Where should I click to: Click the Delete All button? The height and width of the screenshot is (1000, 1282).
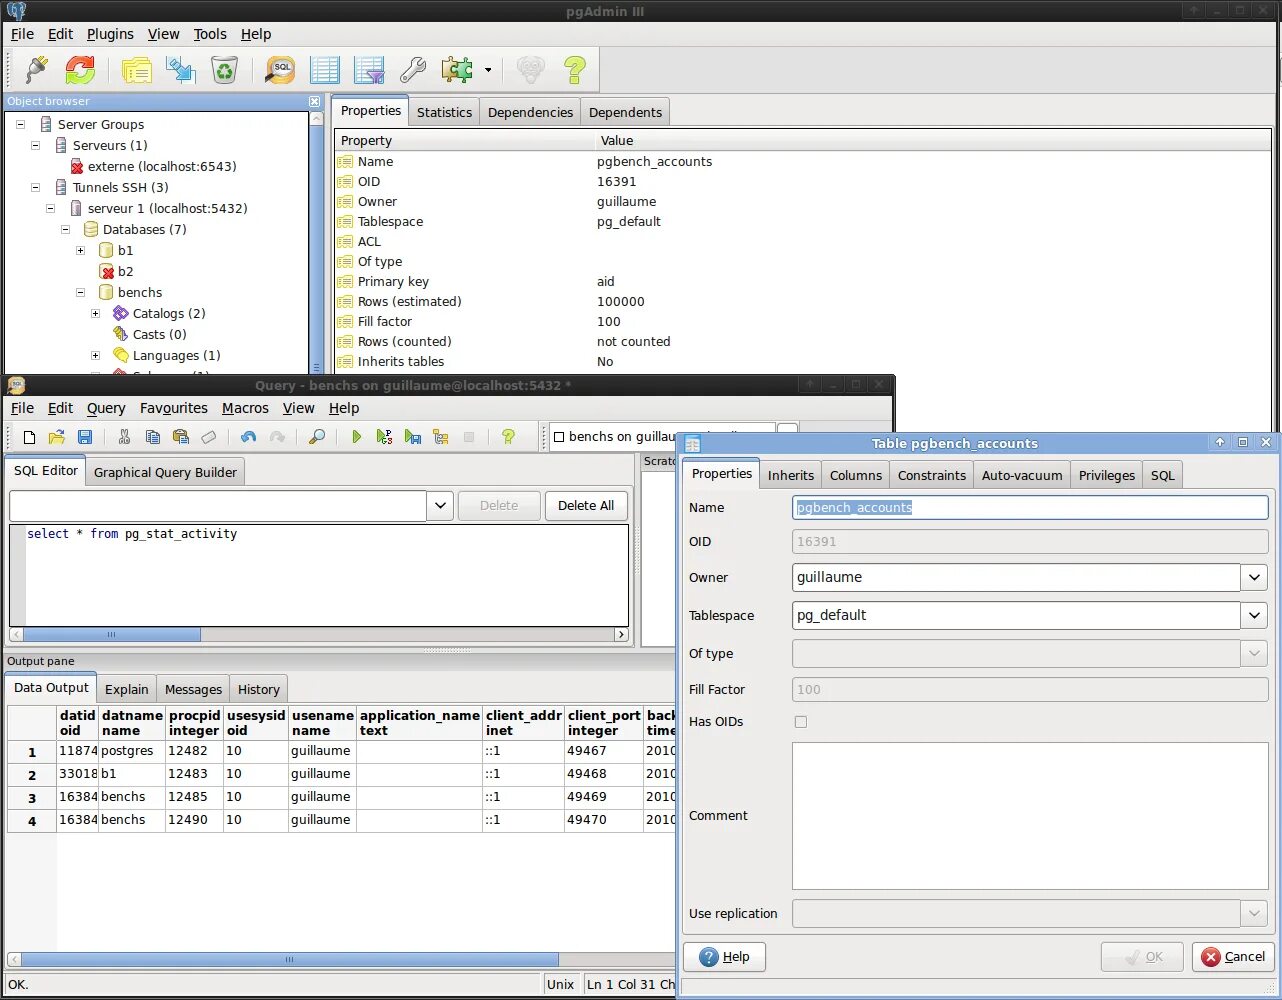(x=586, y=506)
